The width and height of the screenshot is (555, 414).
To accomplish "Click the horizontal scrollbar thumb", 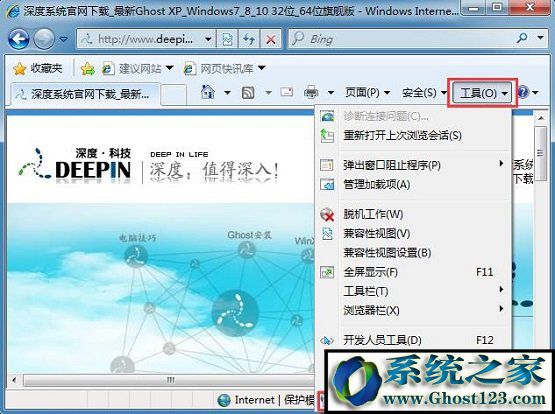I will click(x=169, y=380).
